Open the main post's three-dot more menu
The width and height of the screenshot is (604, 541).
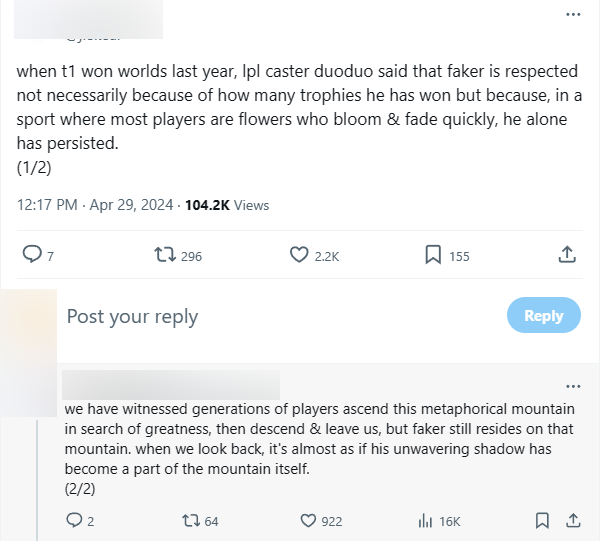click(x=573, y=15)
